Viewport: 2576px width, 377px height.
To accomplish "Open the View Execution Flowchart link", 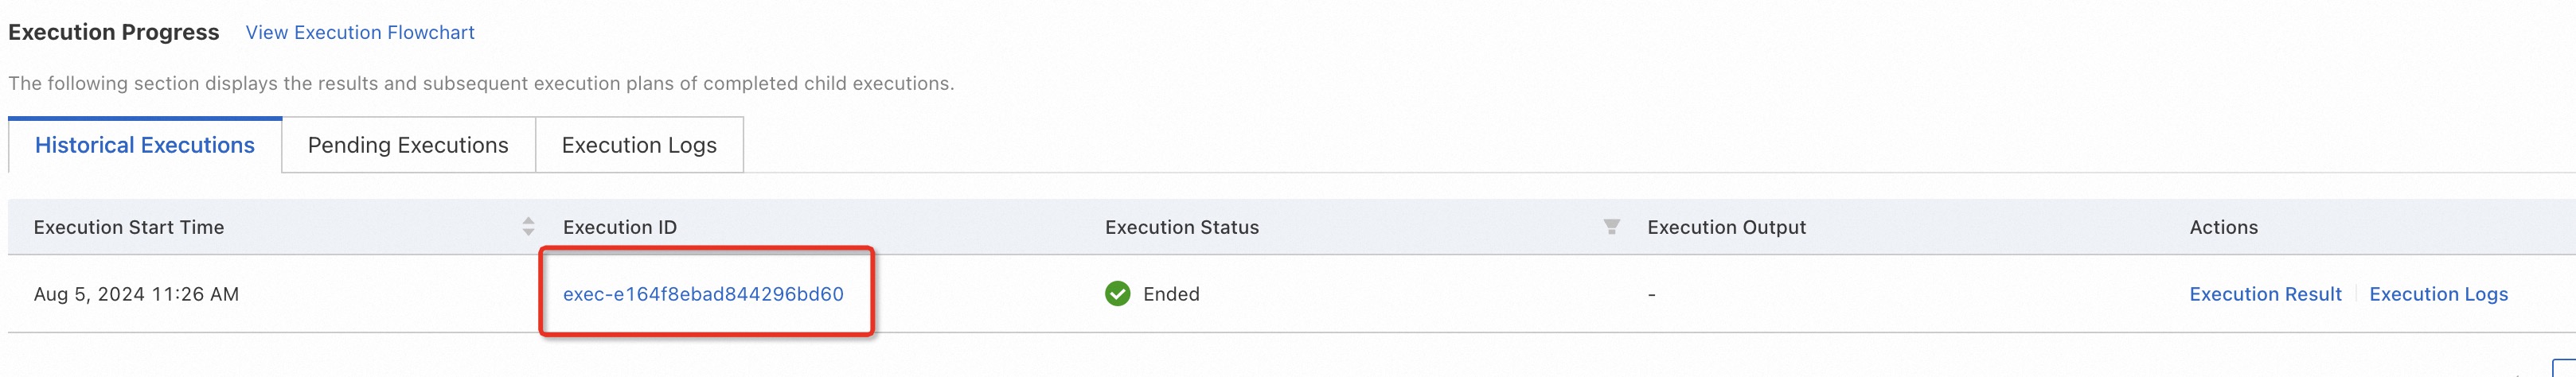I will [x=360, y=32].
